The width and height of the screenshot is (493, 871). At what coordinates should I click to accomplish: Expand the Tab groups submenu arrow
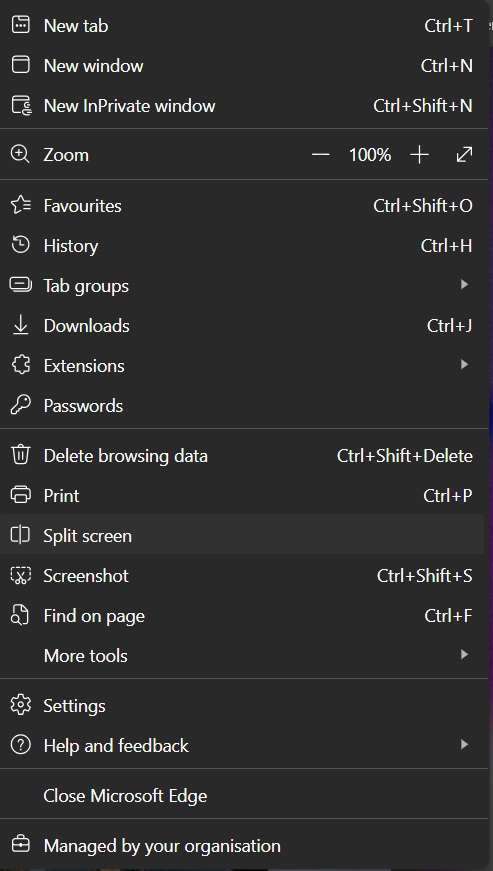click(465, 285)
